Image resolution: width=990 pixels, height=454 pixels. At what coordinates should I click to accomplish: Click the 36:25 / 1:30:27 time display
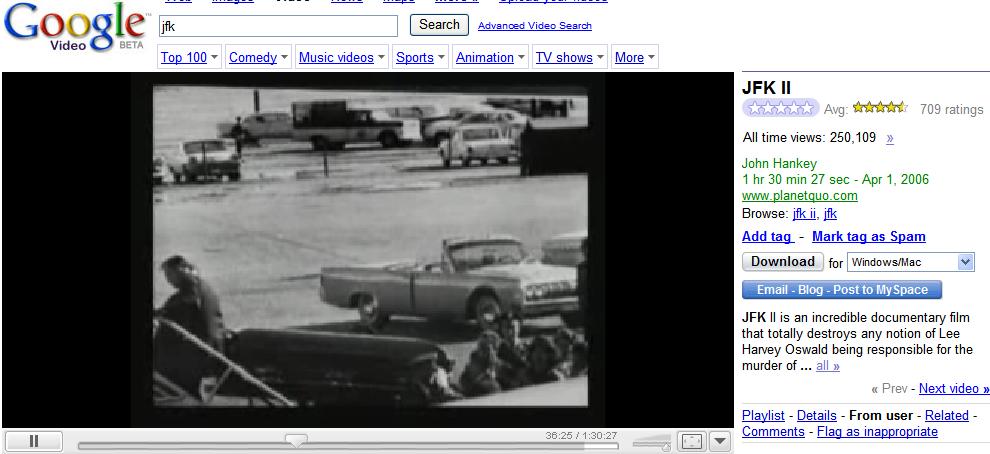click(x=581, y=436)
